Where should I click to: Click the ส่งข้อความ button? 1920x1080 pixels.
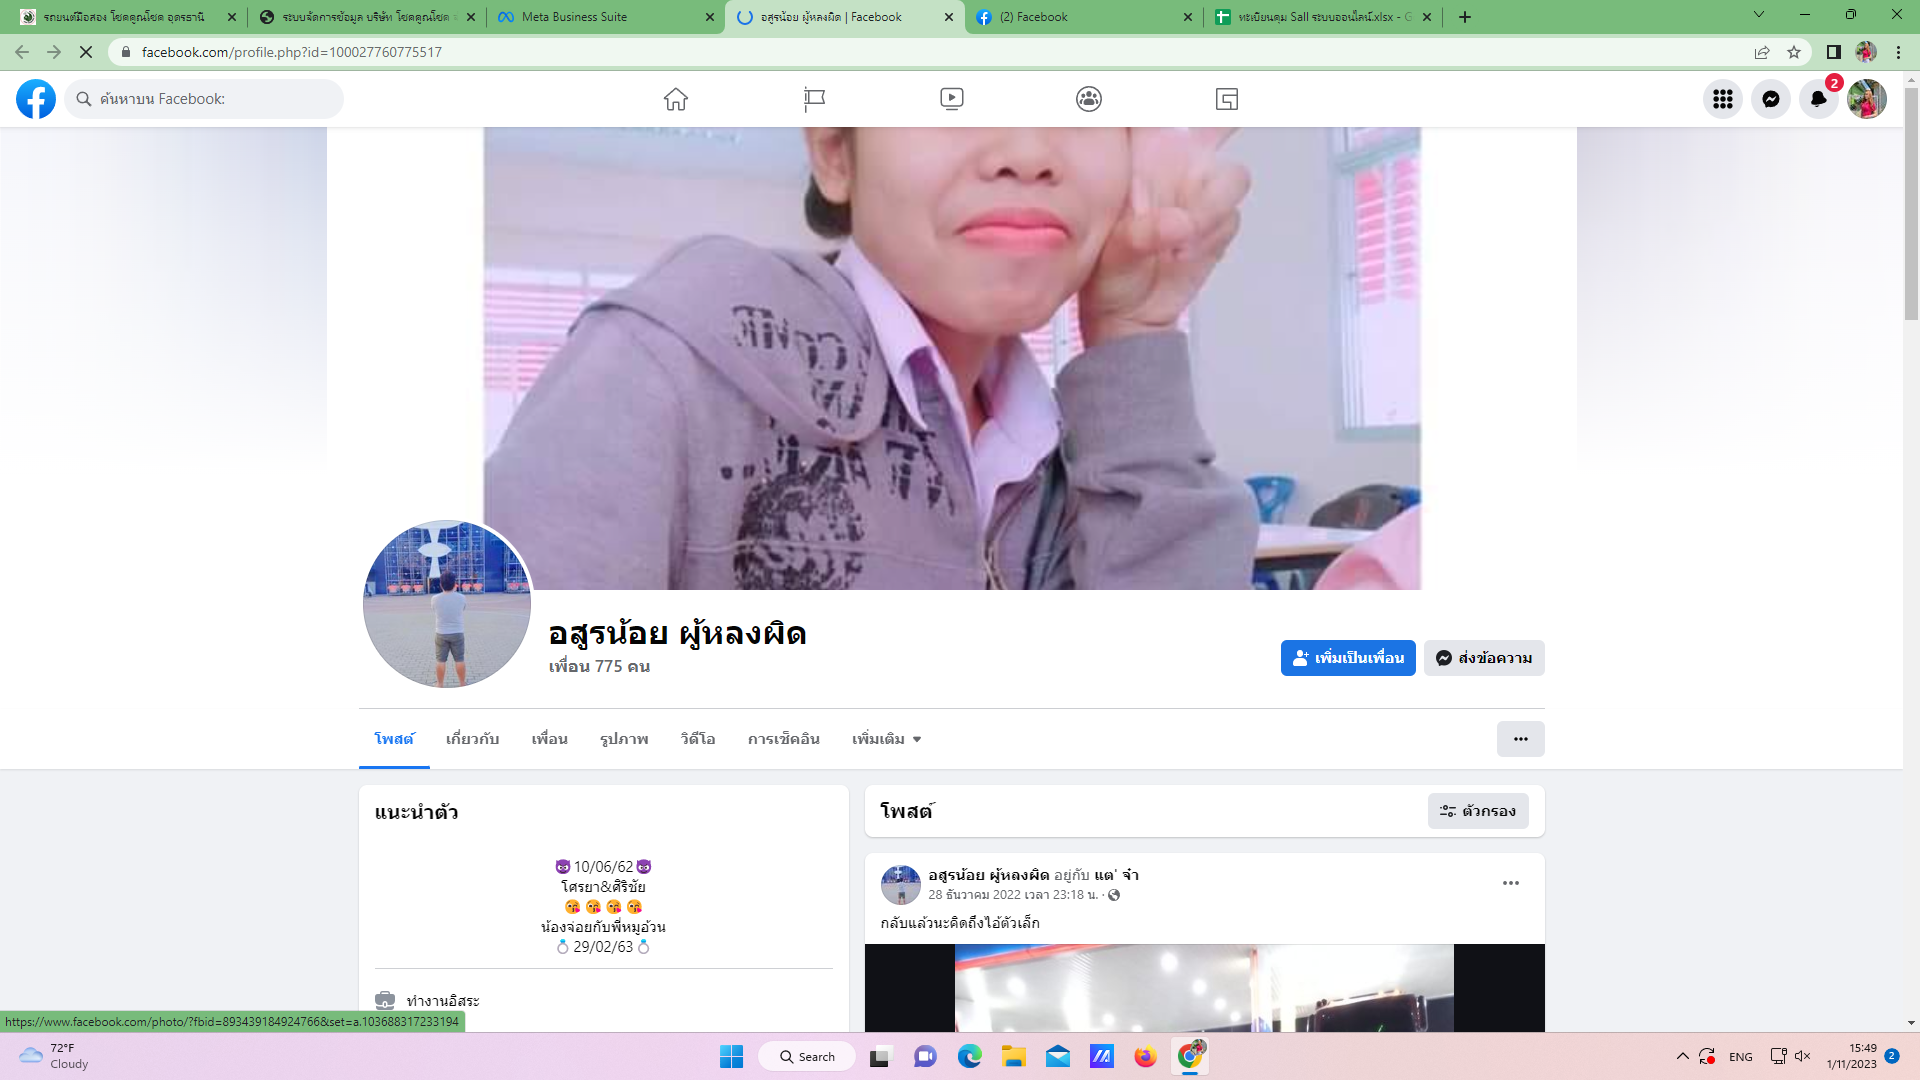tap(1484, 658)
